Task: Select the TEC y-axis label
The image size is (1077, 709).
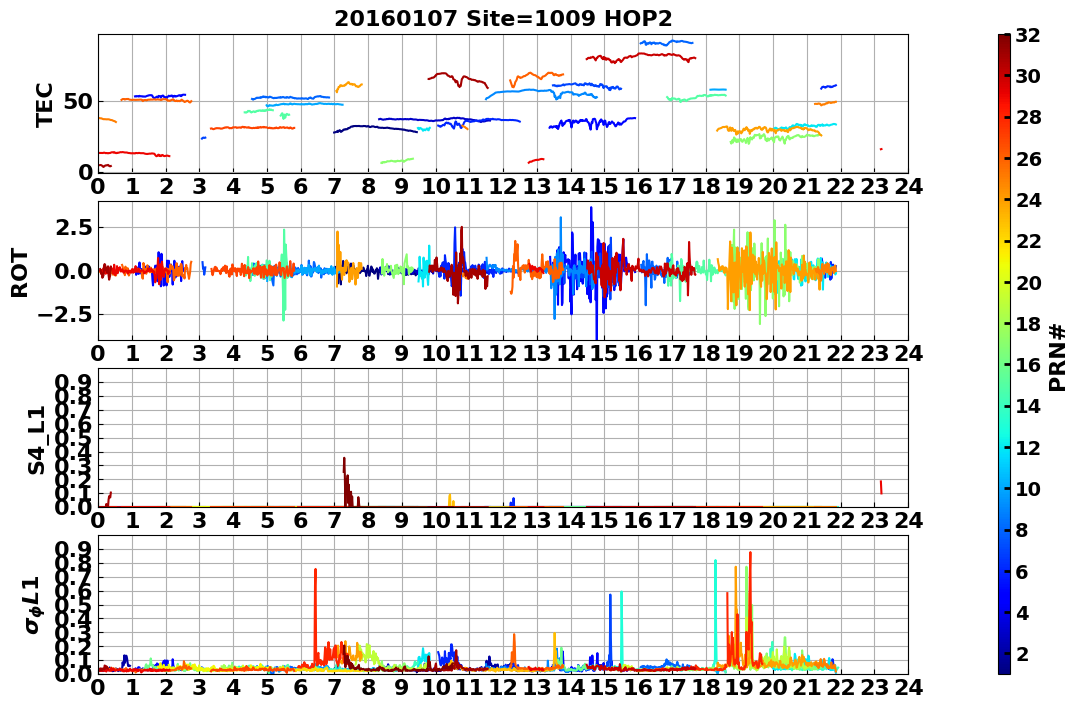Action: point(45,104)
